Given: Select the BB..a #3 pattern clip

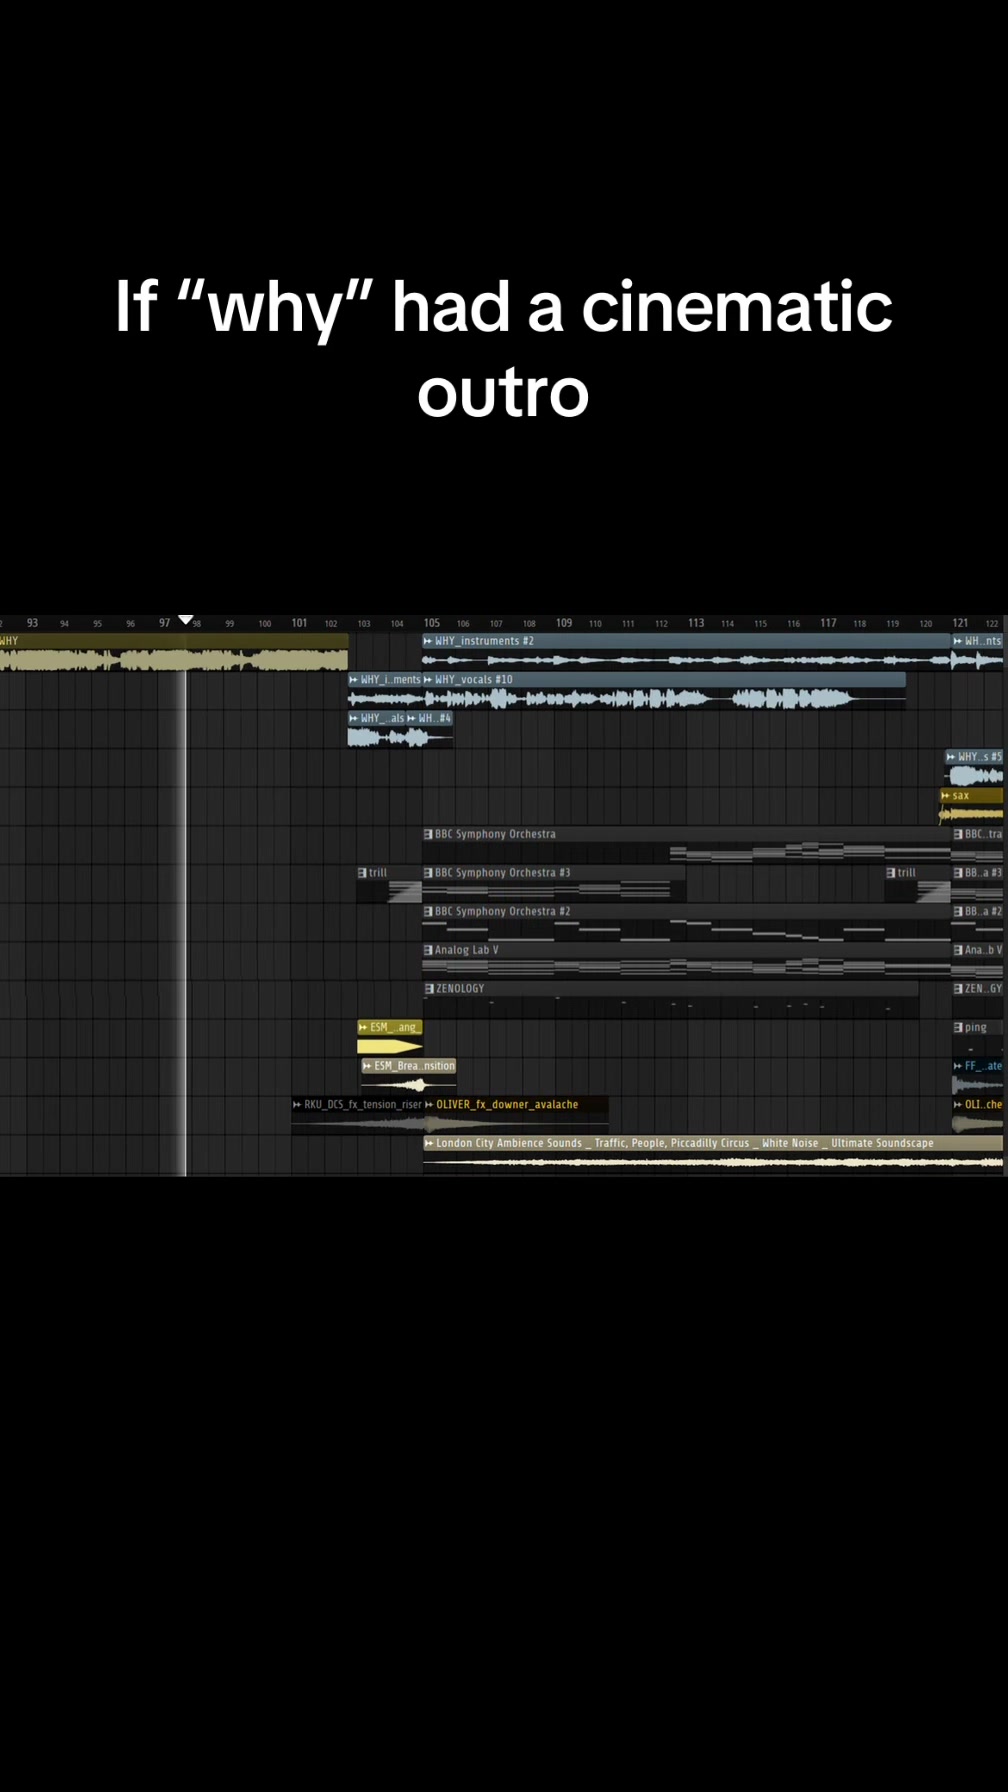Looking at the screenshot, I should (x=977, y=884).
